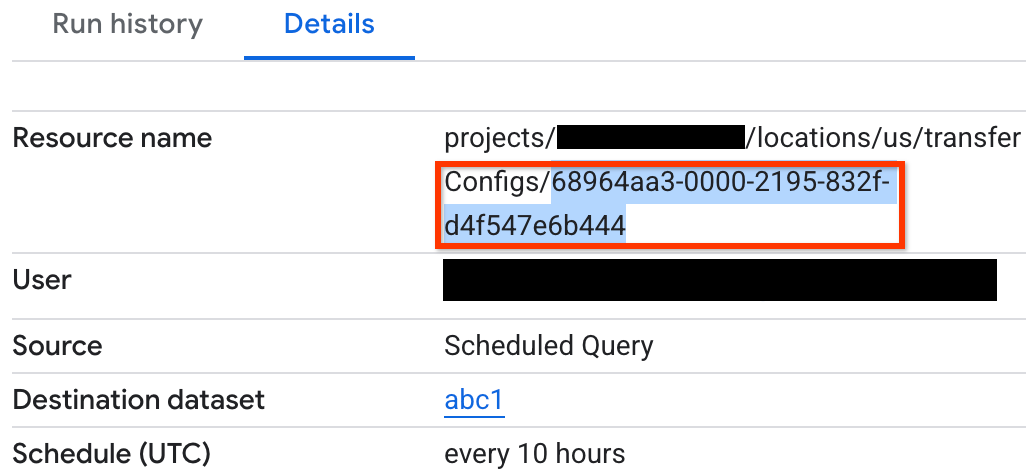Screen dimensions: 1026x474
Task: Click the Source row label
Action: click(x=57, y=346)
